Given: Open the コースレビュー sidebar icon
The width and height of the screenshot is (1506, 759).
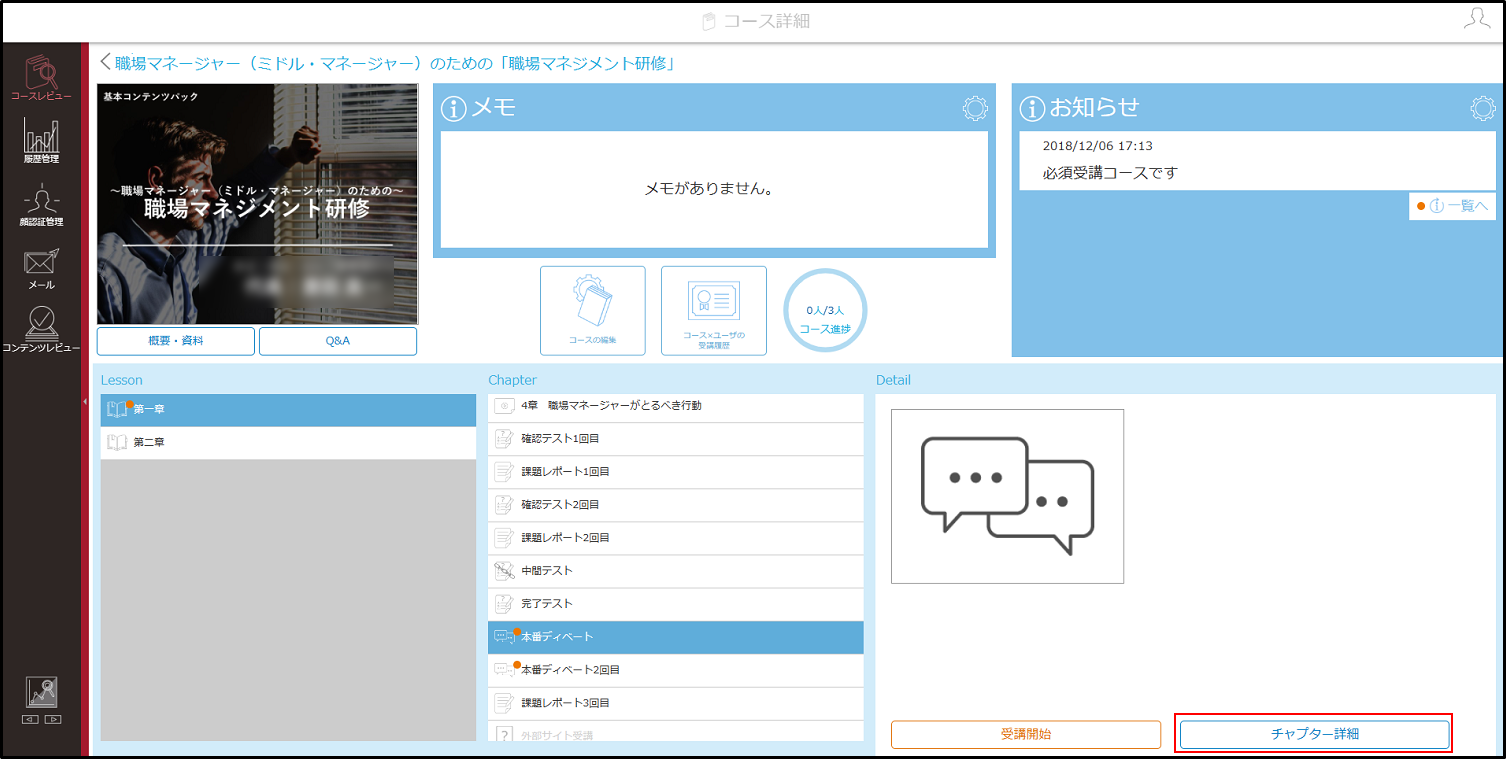Looking at the screenshot, I should [41, 78].
